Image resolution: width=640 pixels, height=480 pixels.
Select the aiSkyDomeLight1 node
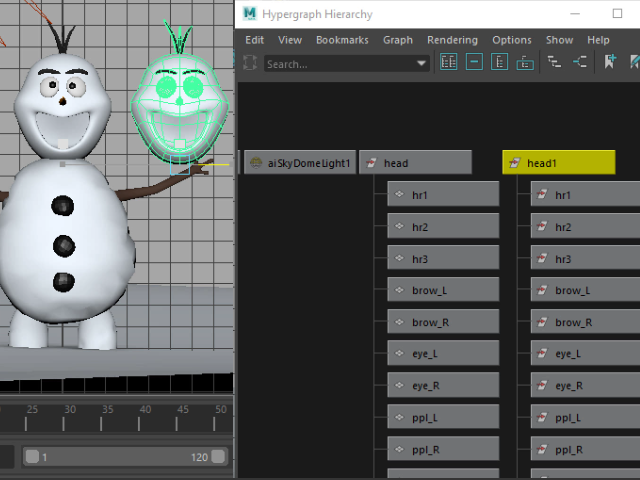299,163
